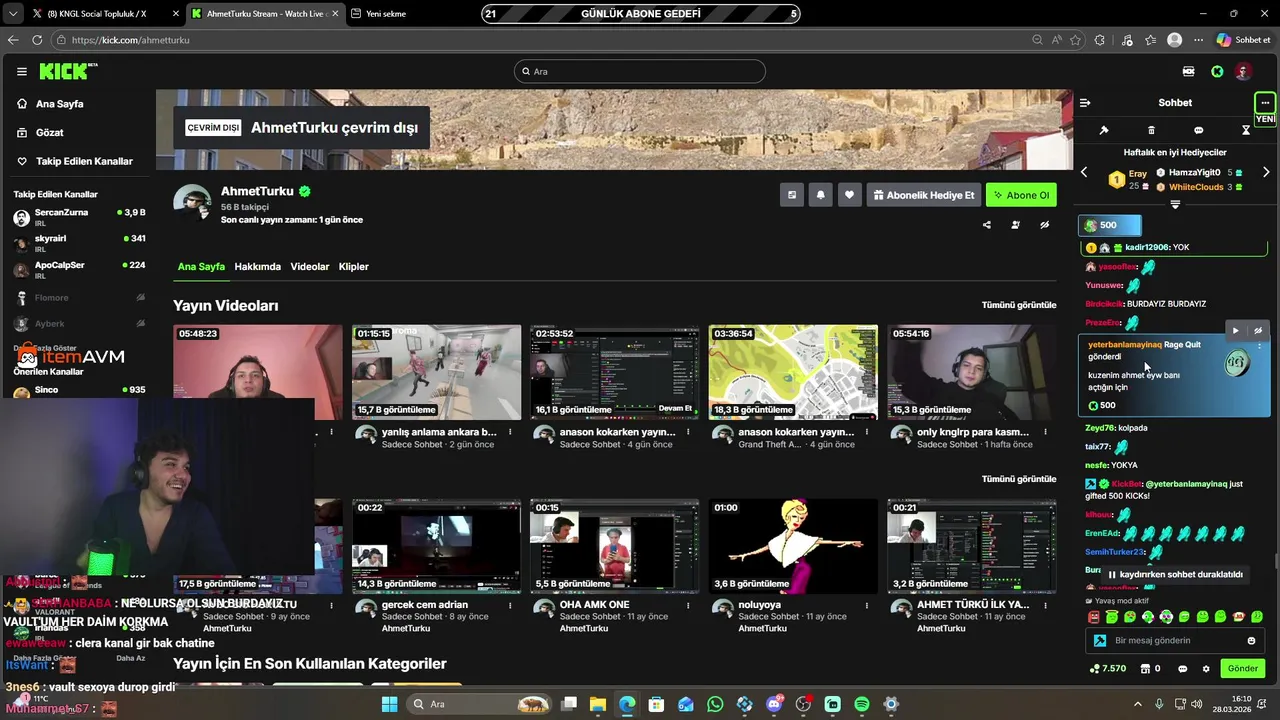
Task: Click the 500 KICKs gift pill in chat
Action: 1109,226
